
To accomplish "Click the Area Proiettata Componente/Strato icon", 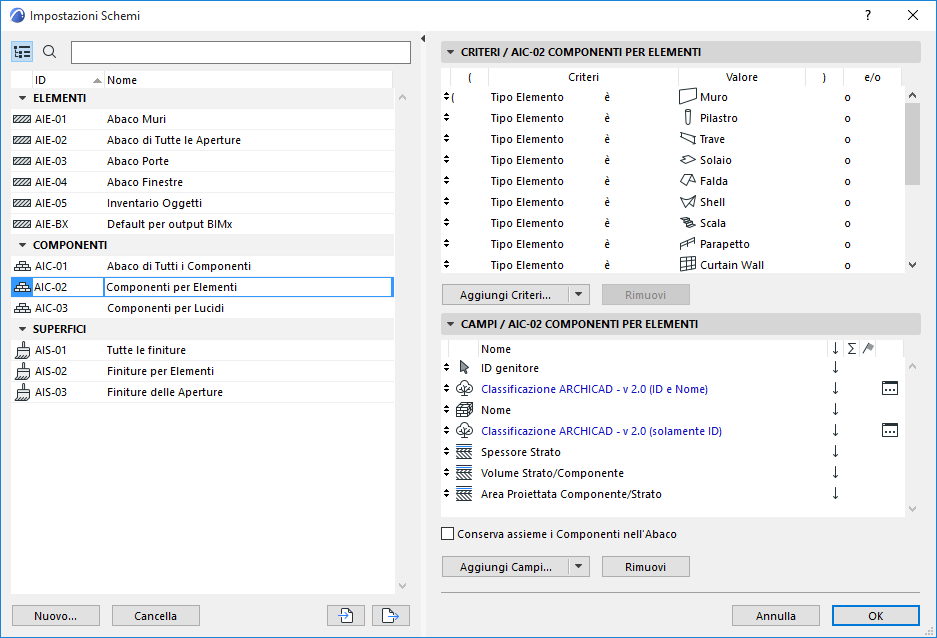I will coord(464,493).
